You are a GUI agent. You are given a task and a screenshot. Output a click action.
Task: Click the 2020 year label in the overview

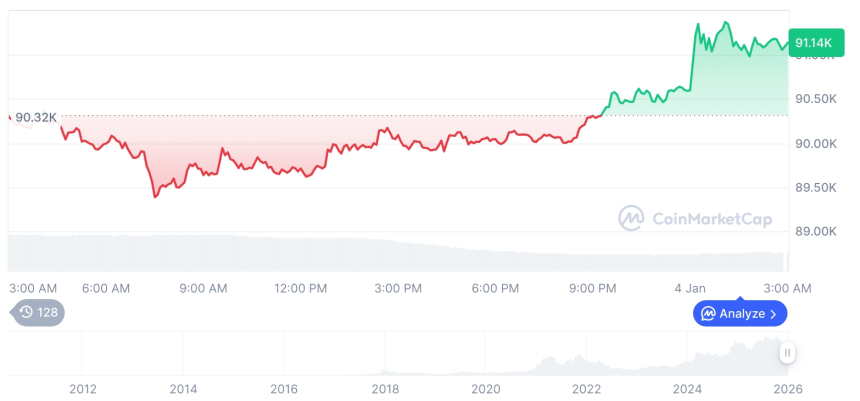click(x=485, y=388)
